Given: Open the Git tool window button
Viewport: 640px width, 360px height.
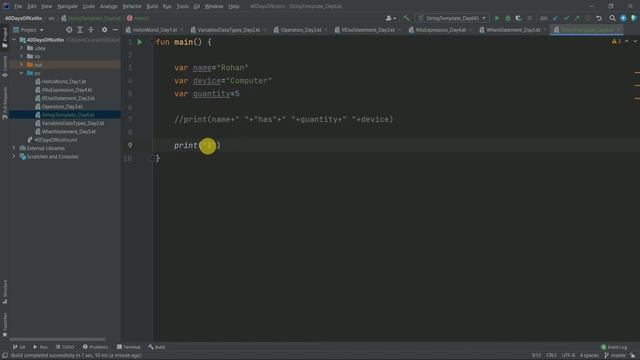Looking at the screenshot, I should tap(19, 347).
